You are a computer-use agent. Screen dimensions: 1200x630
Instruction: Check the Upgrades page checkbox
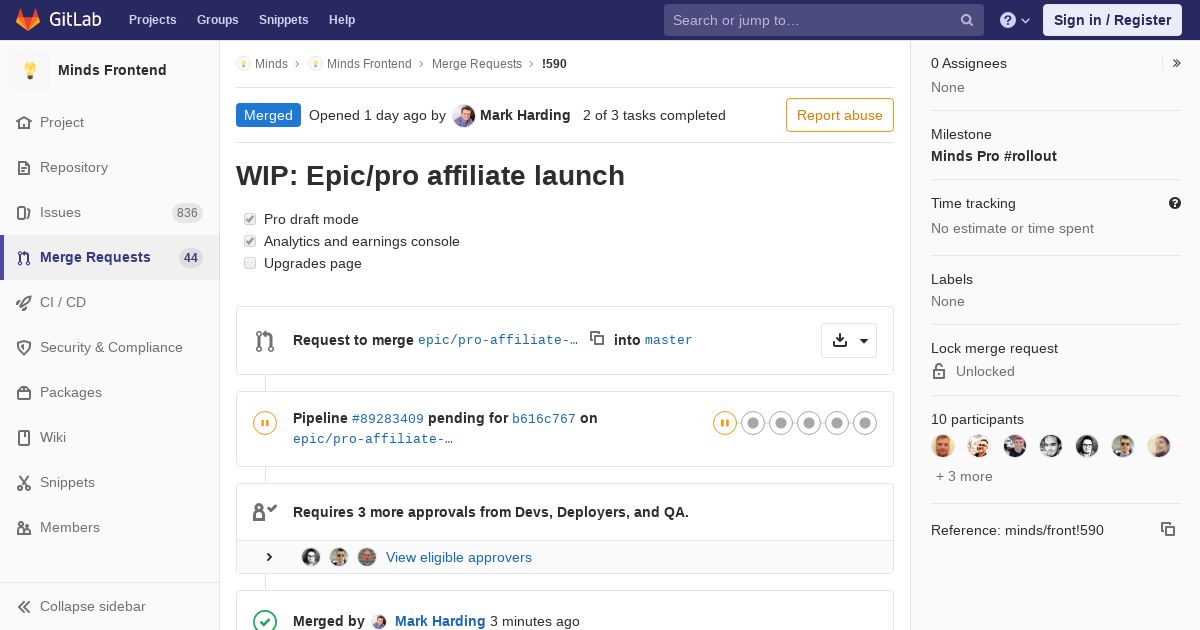pyautogui.click(x=250, y=263)
